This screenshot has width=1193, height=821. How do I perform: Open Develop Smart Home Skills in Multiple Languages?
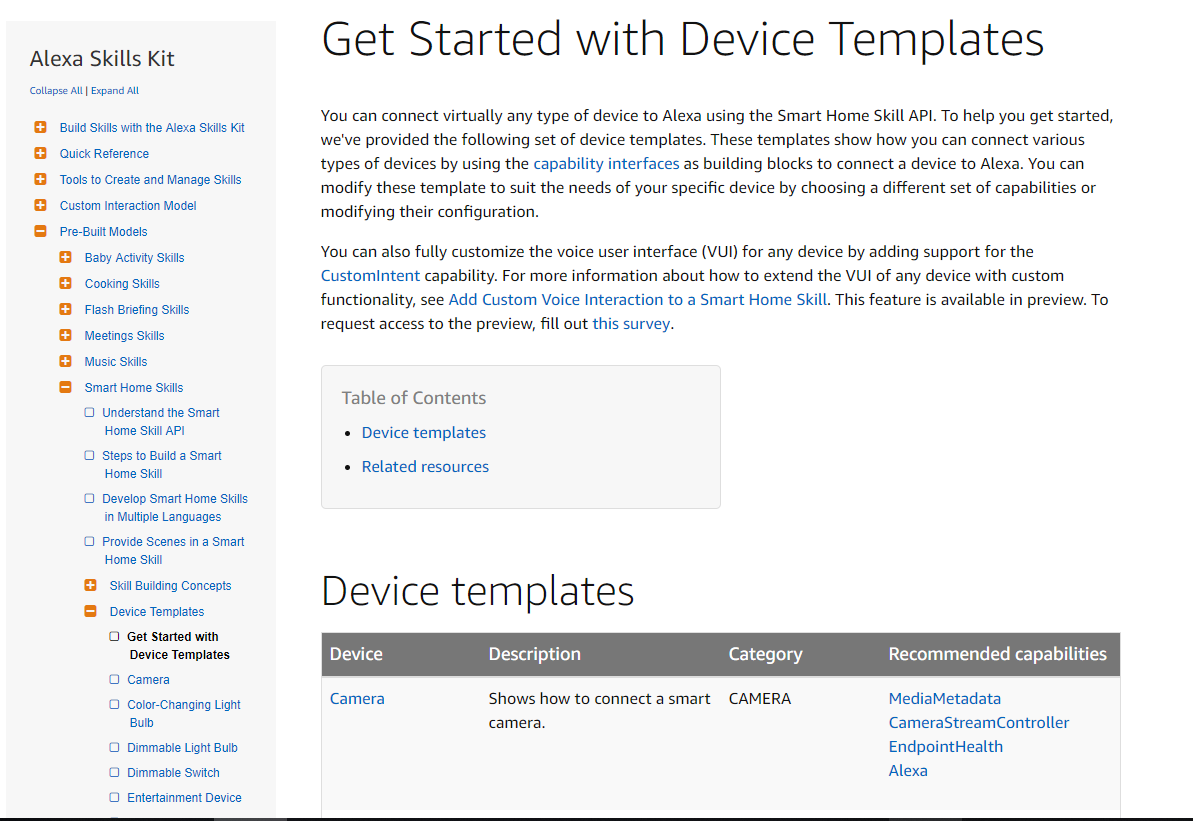pyautogui.click(x=175, y=508)
